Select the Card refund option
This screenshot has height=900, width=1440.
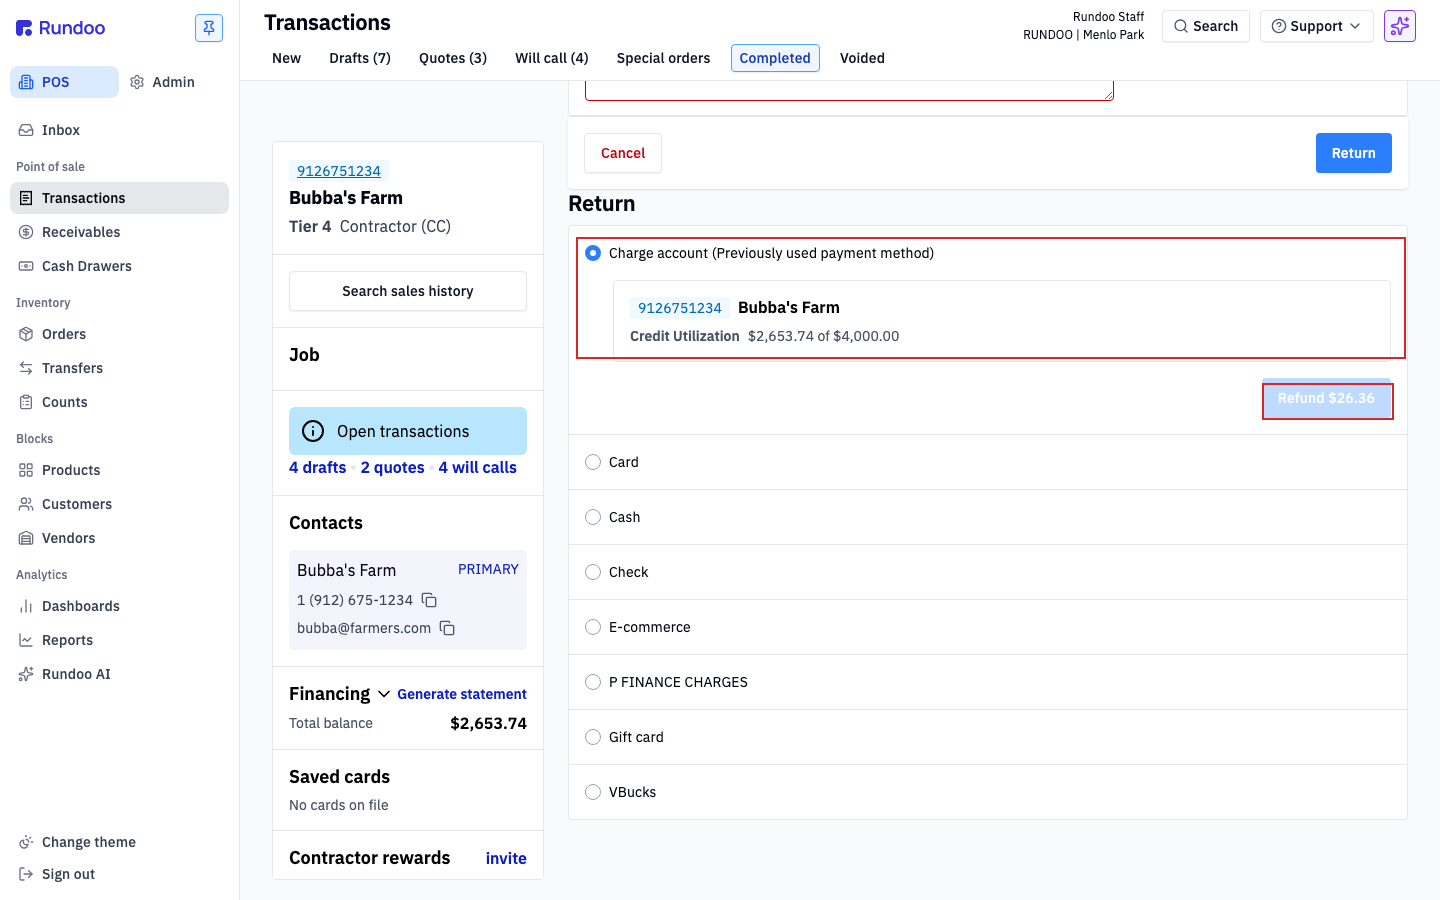pos(593,462)
